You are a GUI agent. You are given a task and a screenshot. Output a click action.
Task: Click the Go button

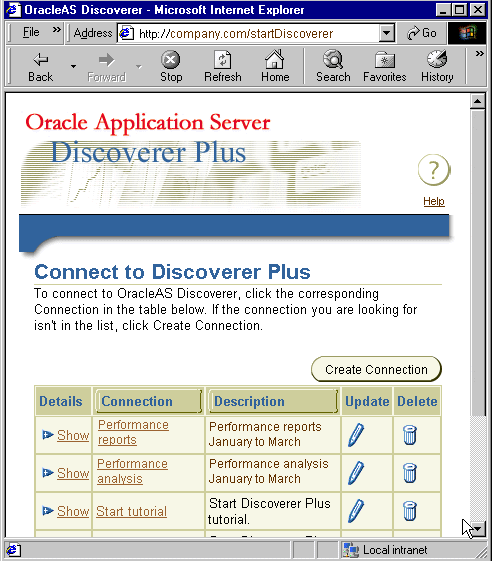click(422, 33)
